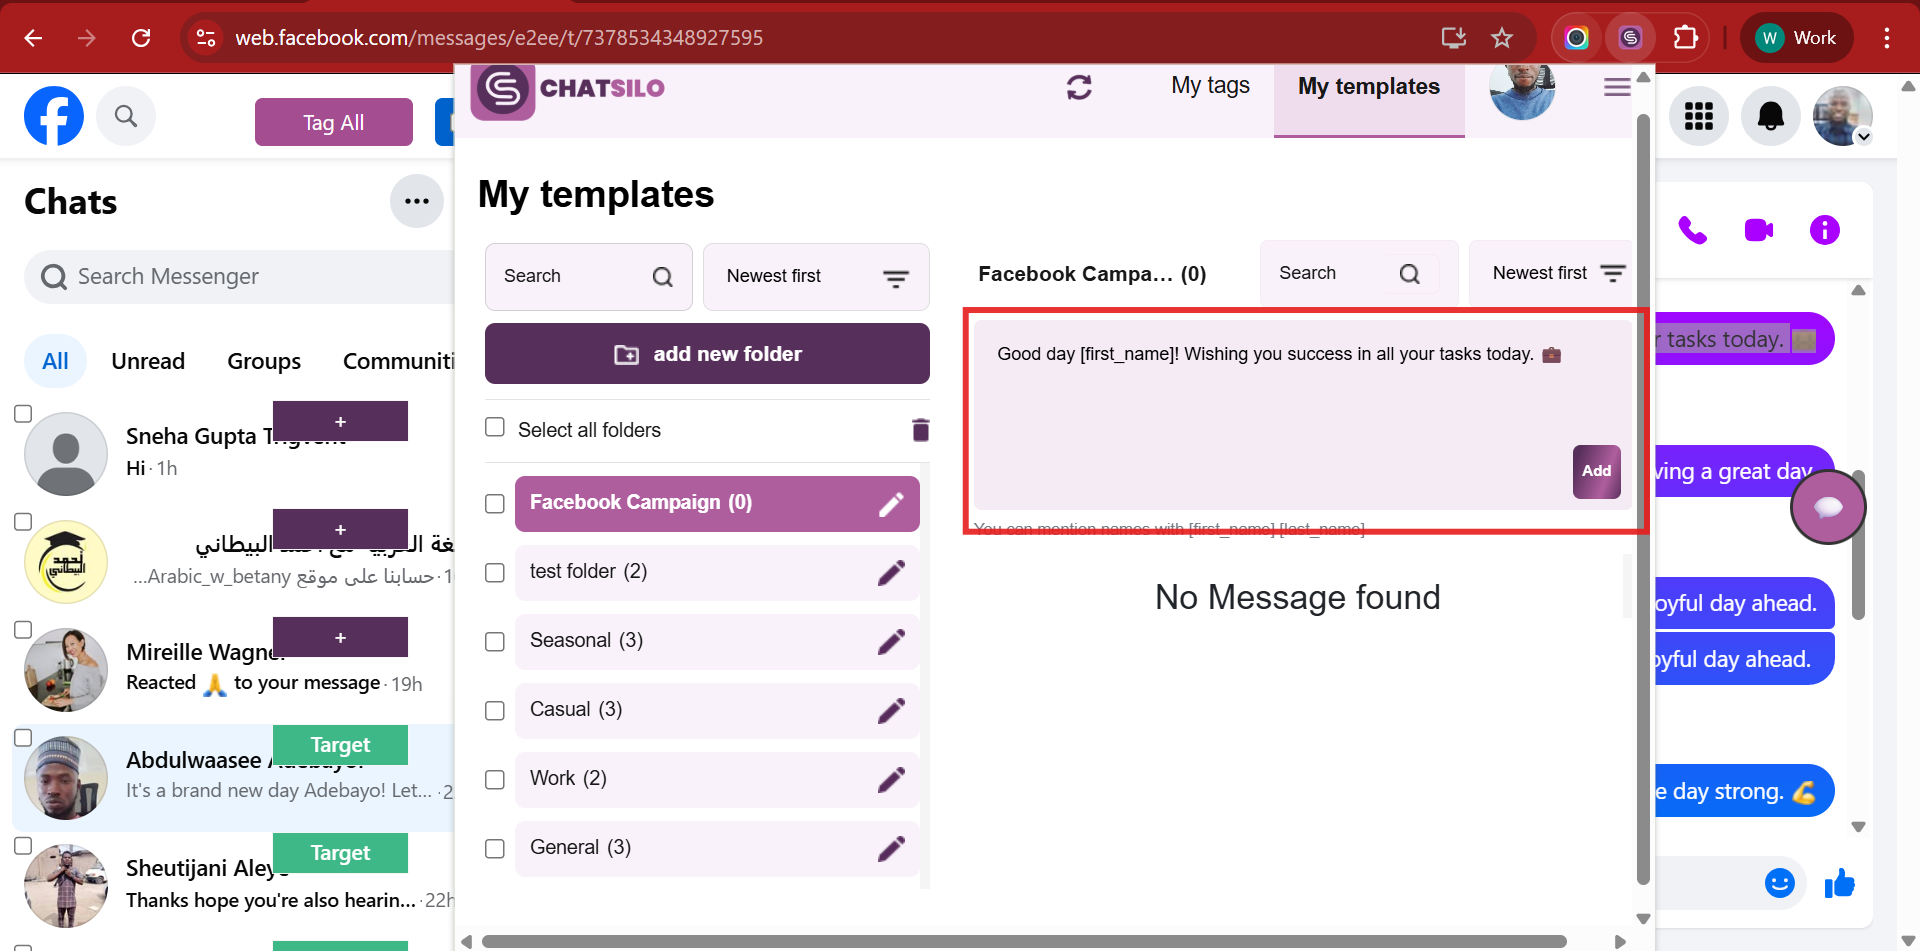Click the Facebook search magnifier icon

coord(126,116)
